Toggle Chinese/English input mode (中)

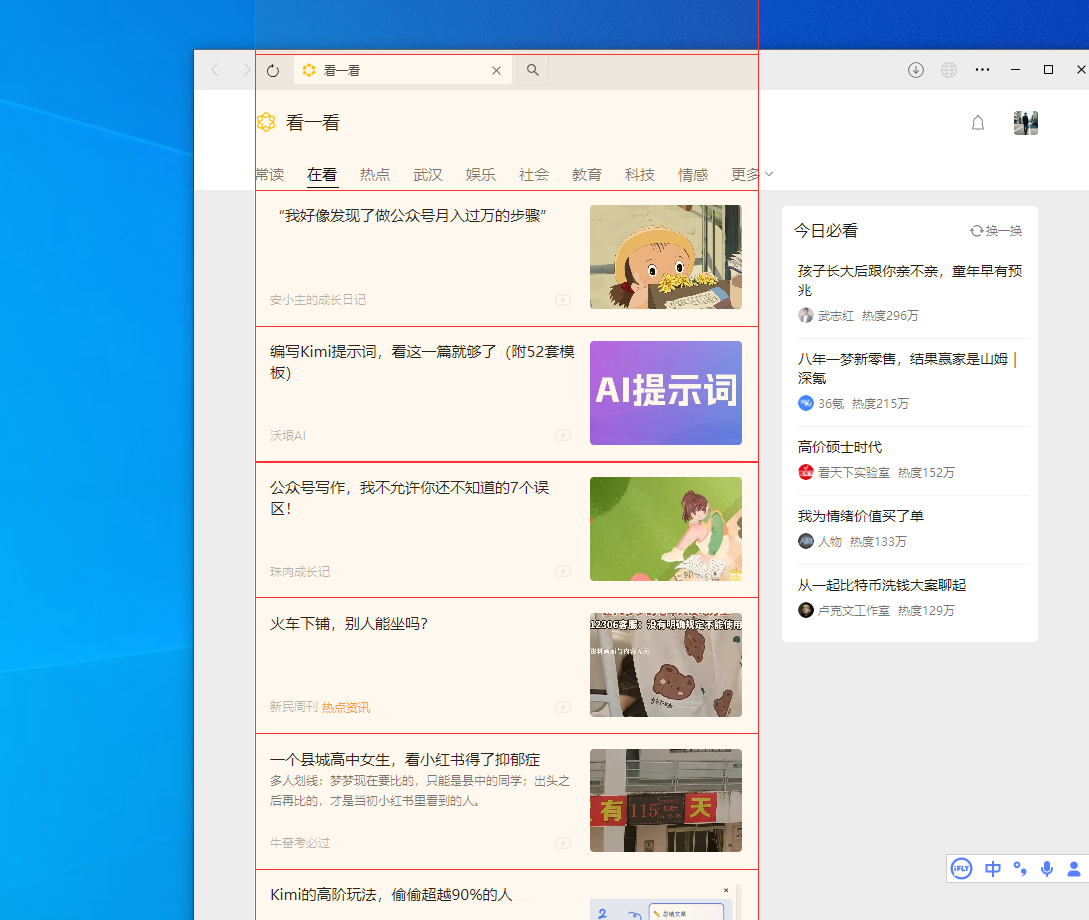coord(992,868)
